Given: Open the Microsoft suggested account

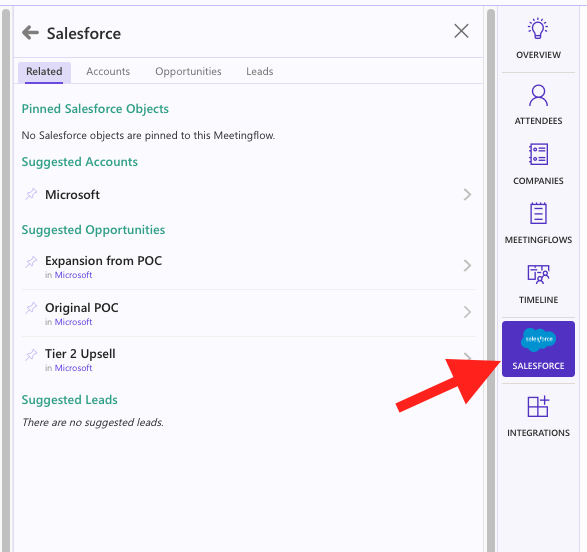Looking at the screenshot, I should (x=249, y=195).
